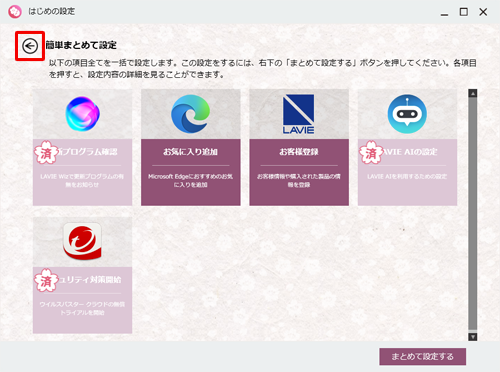Click the LAVIE logo icon
500x372 pixels.
[299, 114]
